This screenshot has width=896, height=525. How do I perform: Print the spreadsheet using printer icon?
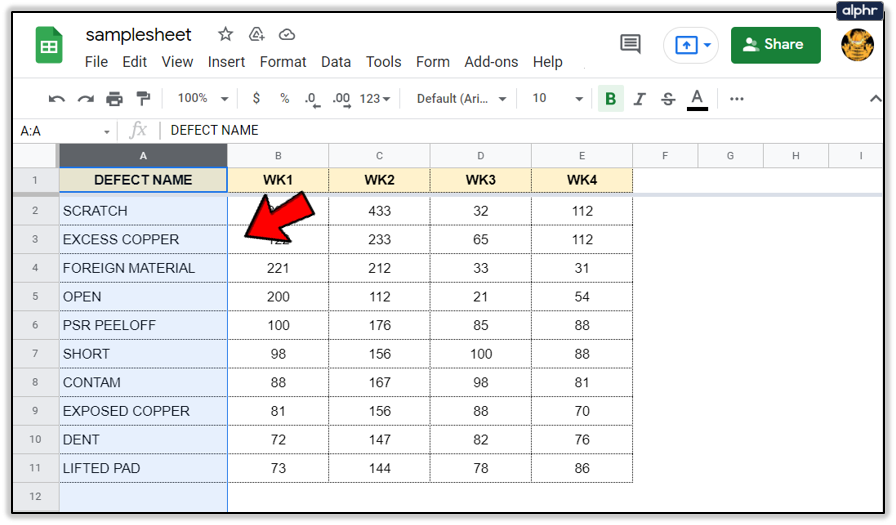point(114,99)
